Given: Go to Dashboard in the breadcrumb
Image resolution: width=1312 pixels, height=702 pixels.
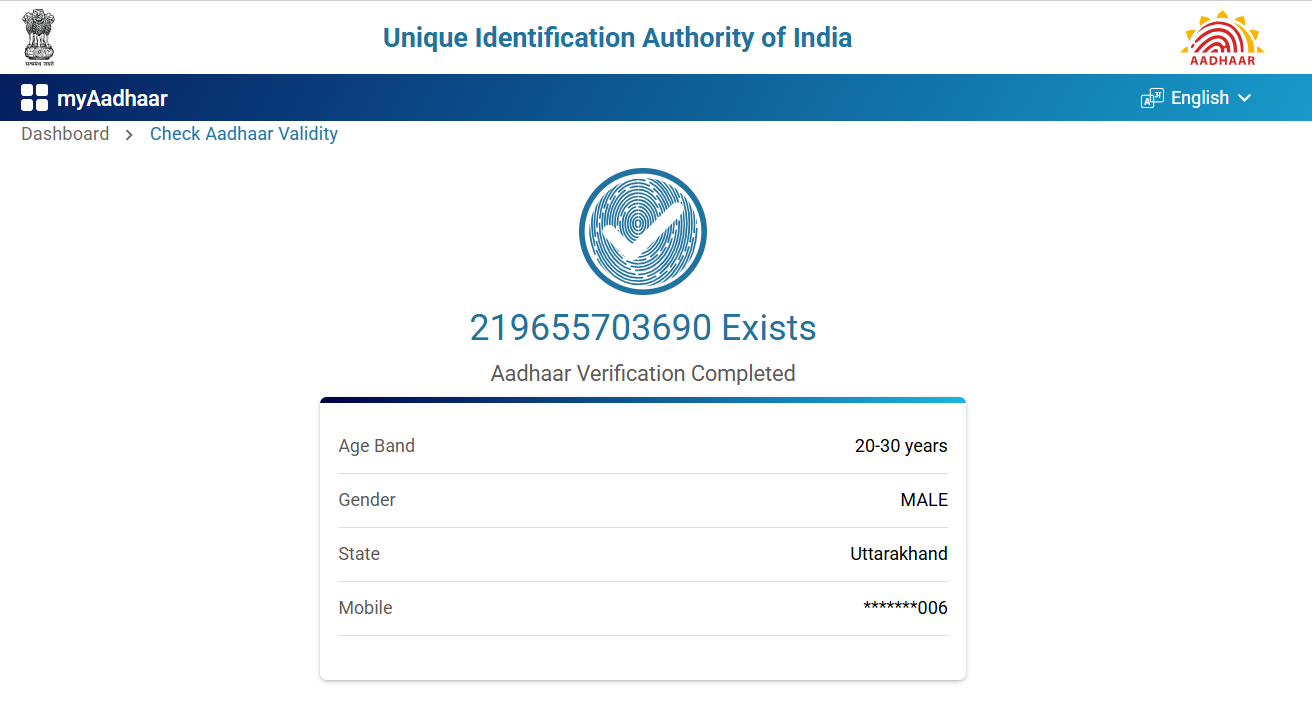Looking at the screenshot, I should click(65, 134).
